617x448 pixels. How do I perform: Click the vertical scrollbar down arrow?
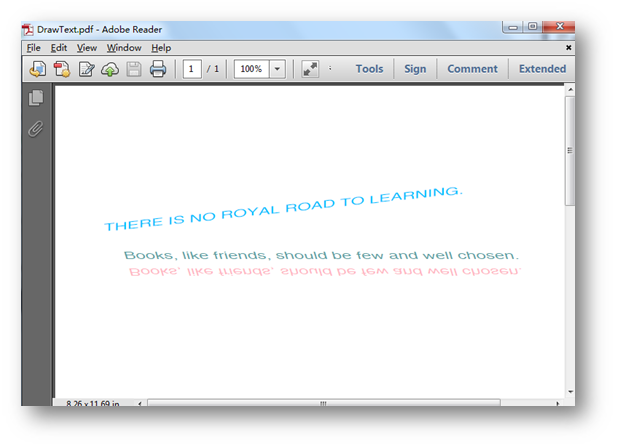[570, 392]
